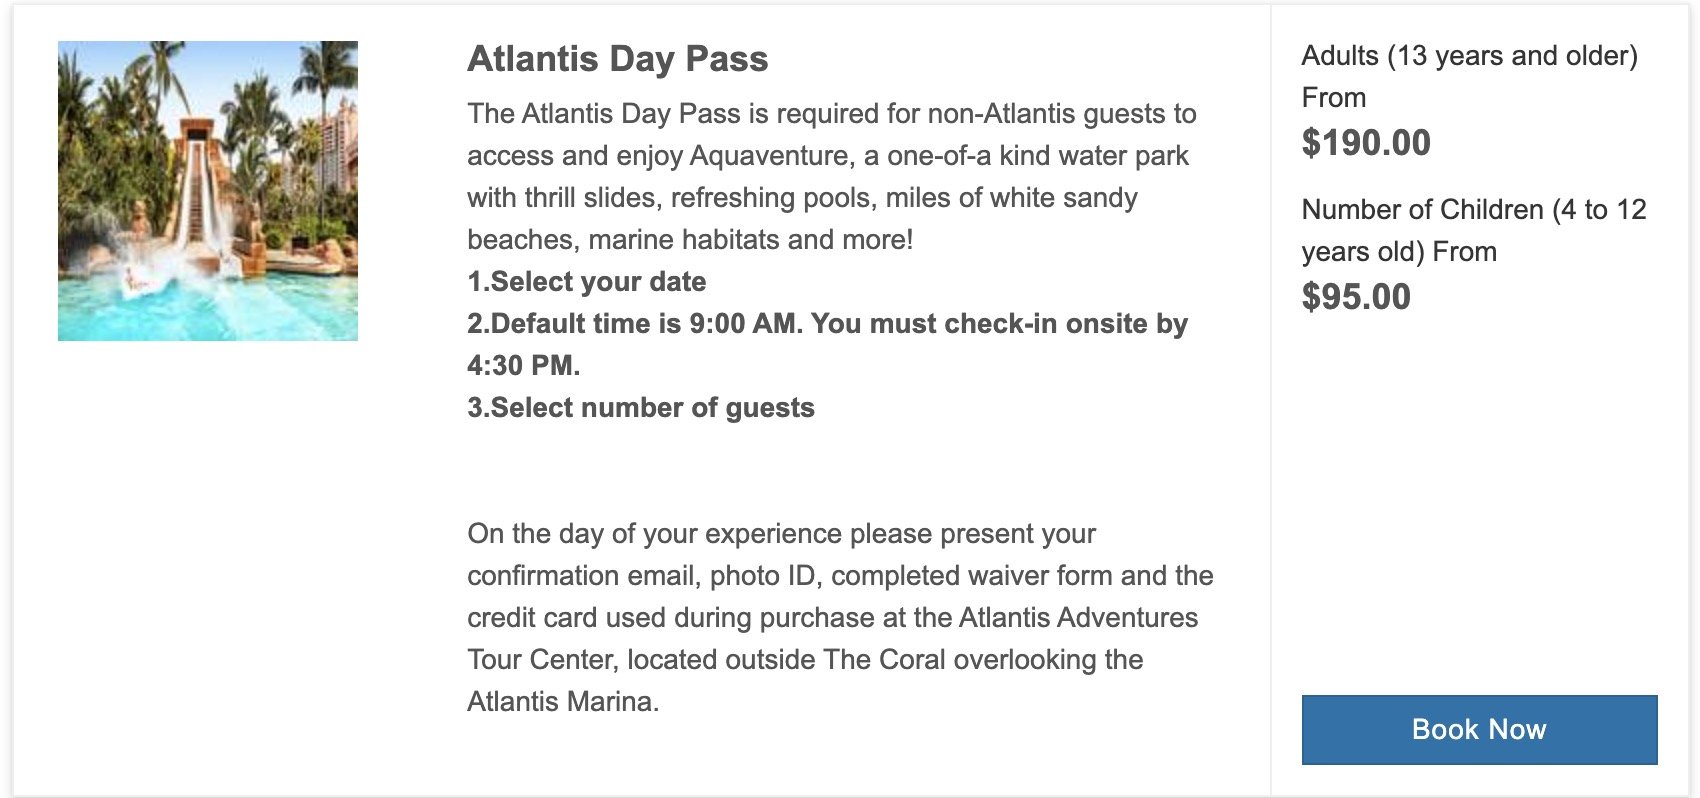
Task: Click the 'Atlantis Marina.' text
Action: point(563,702)
